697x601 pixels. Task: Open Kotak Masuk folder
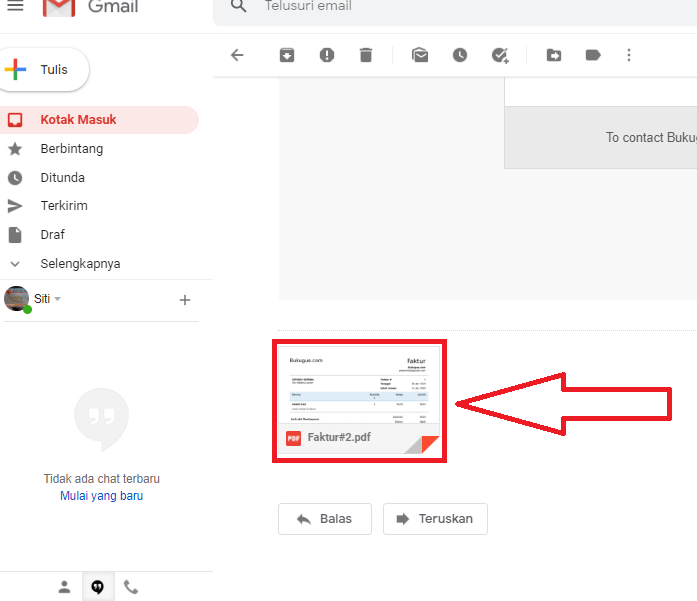(x=99, y=120)
